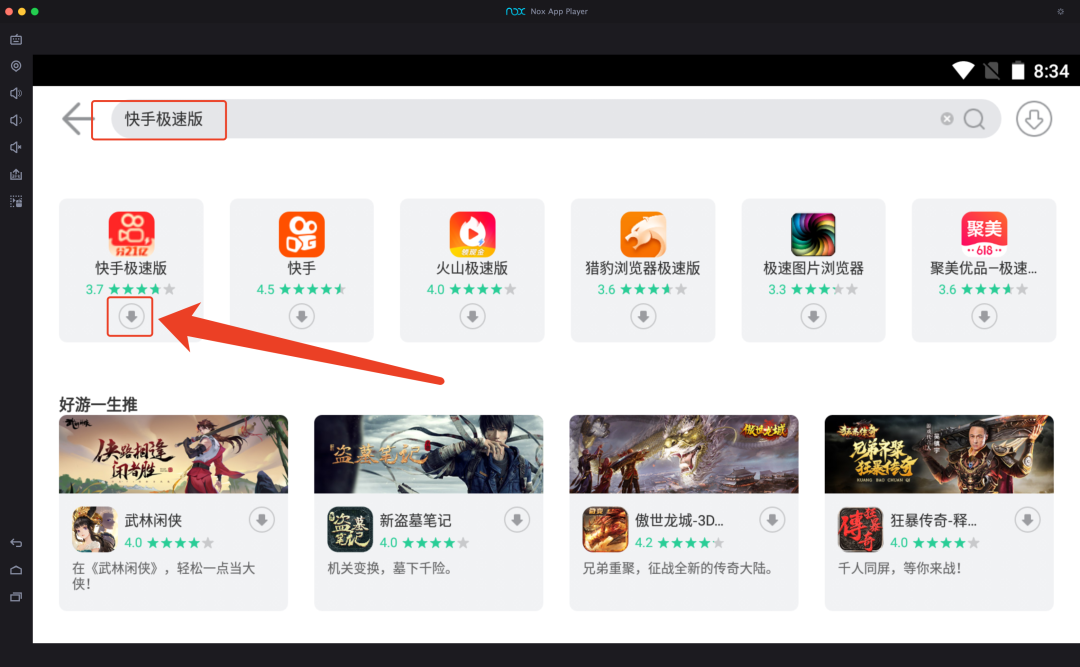Open 狂暴传奇 small game icon
The image size is (1080, 667).
click(860, 529)
